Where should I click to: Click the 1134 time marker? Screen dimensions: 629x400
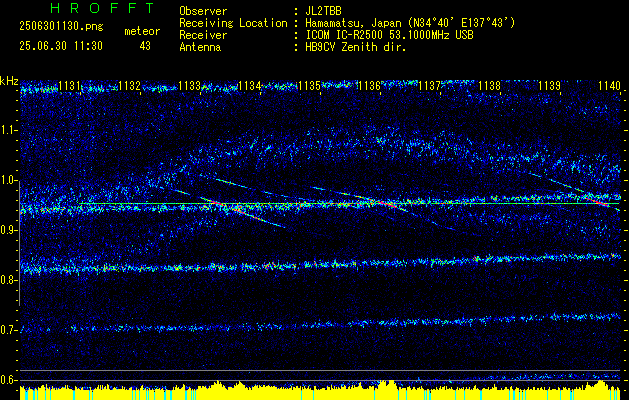250,85
